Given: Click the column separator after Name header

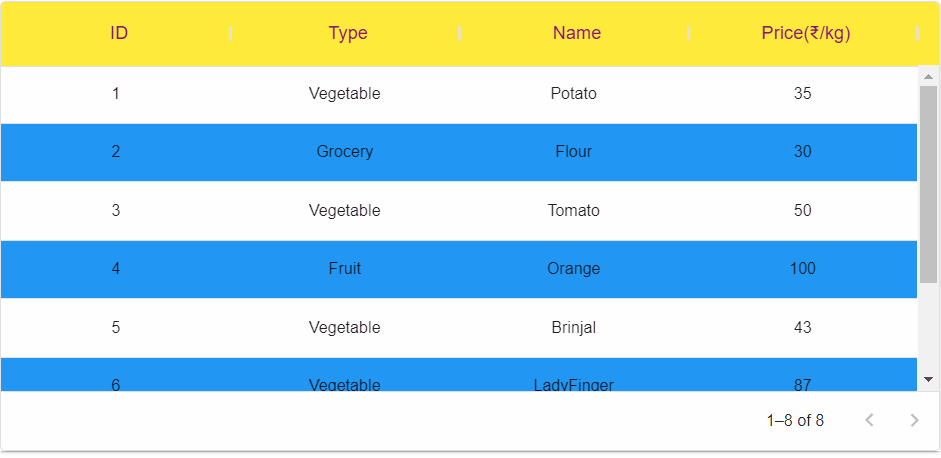Looking at the screenshot, I should click(688, 34).
